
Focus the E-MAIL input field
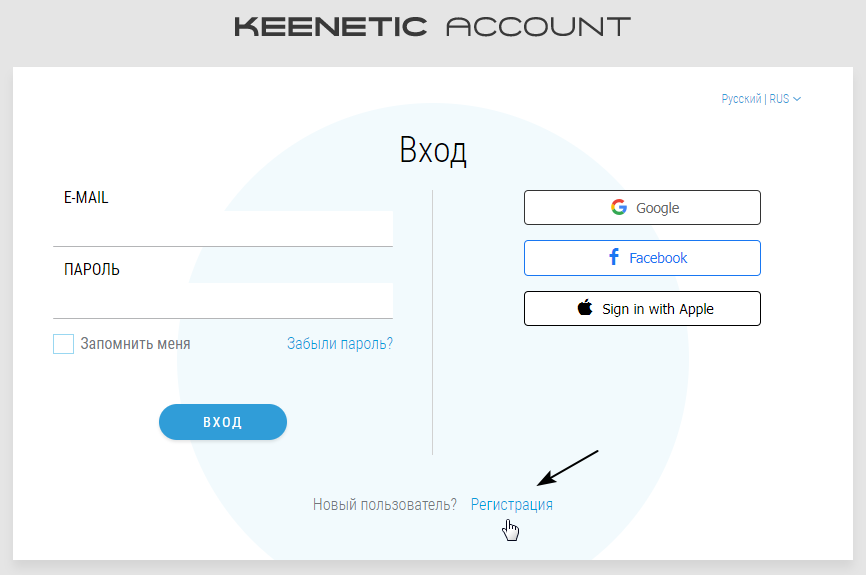[223, 228]
